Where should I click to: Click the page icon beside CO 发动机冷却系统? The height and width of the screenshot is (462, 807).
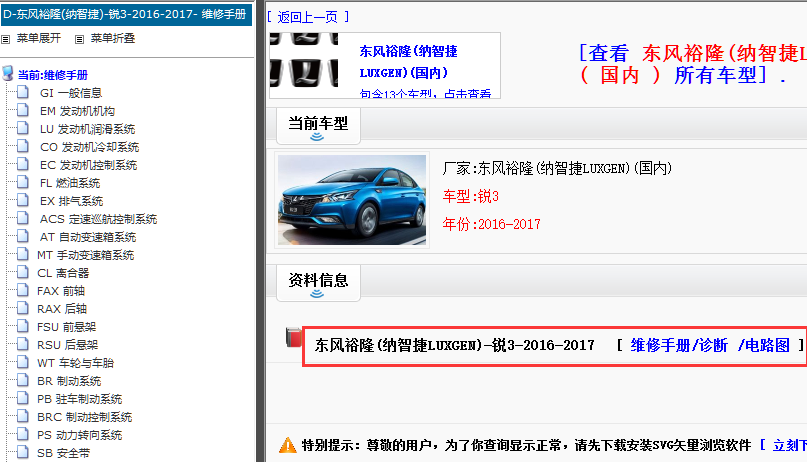(x=23, y=147)
